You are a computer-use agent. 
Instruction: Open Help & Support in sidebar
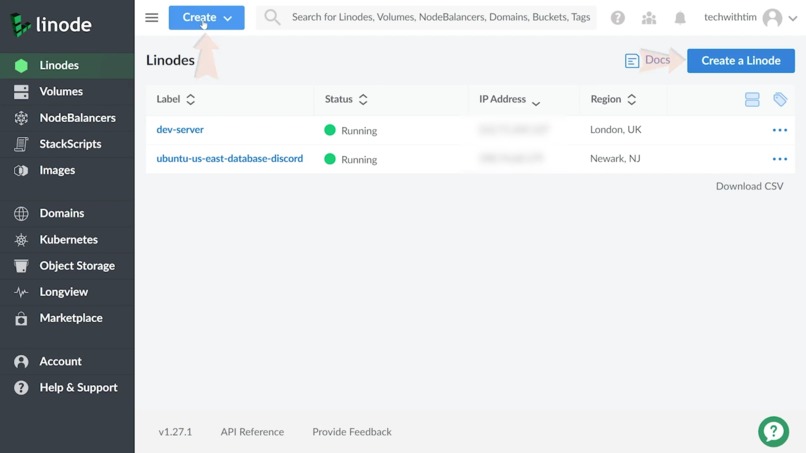pyautogui.click(x=67, y=388)
